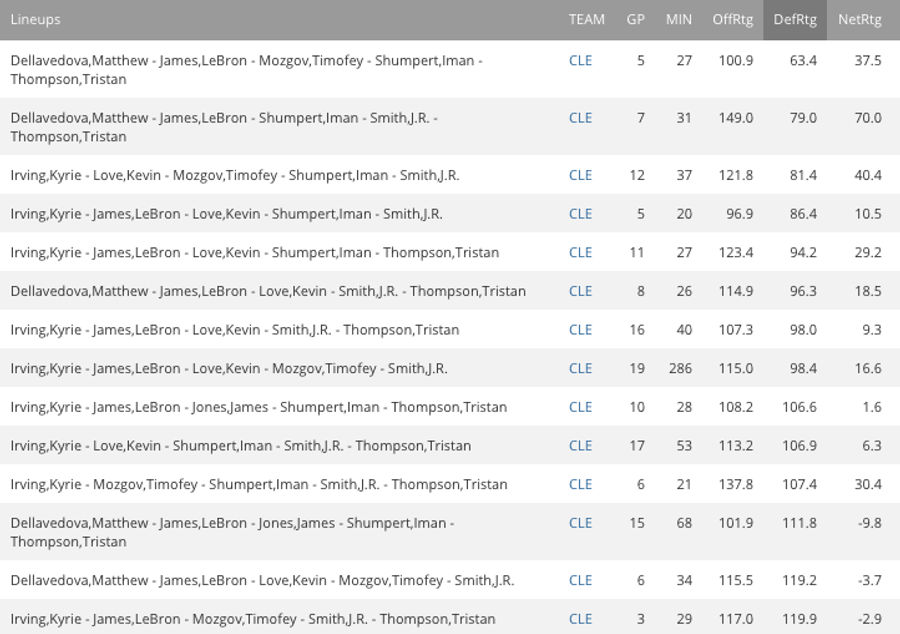Click CLE link in 16 GP row

point(580,330)
